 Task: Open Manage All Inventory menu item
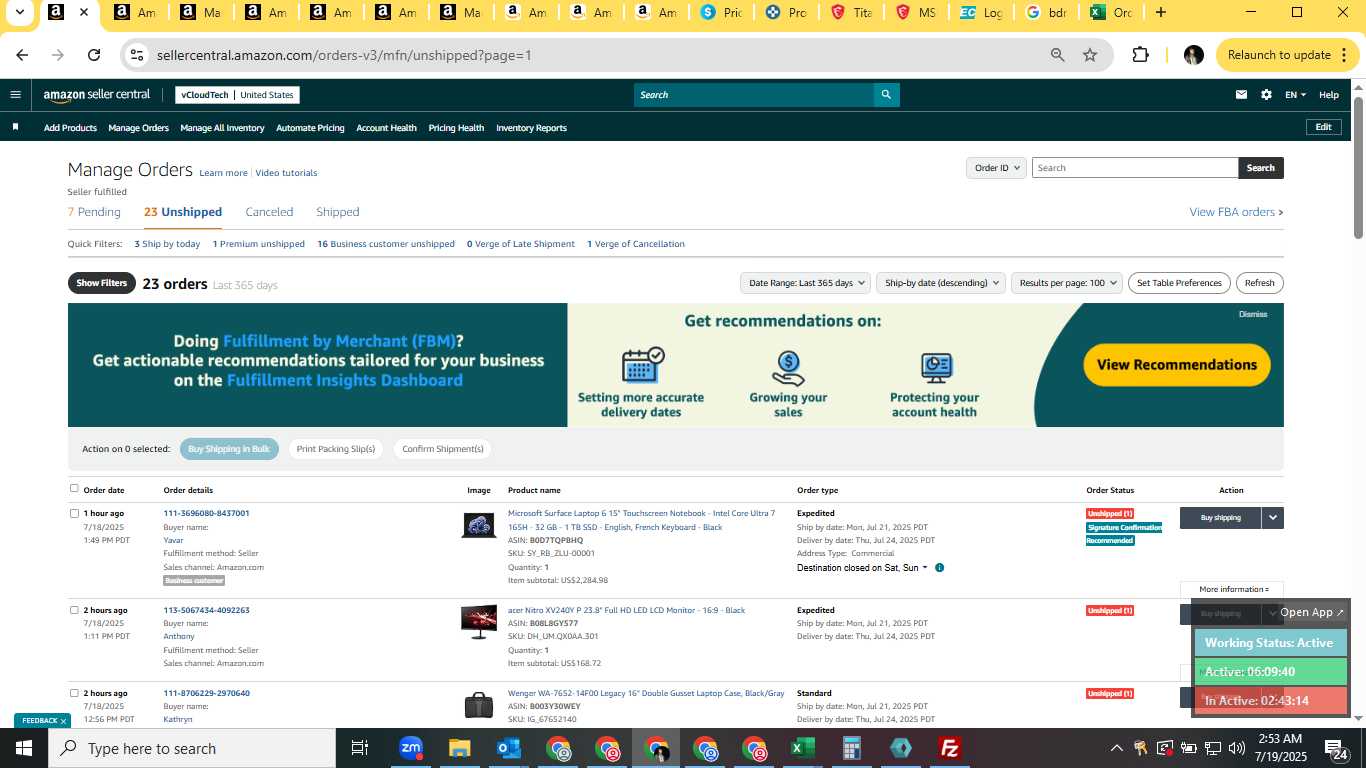click(x=222, y=128)
